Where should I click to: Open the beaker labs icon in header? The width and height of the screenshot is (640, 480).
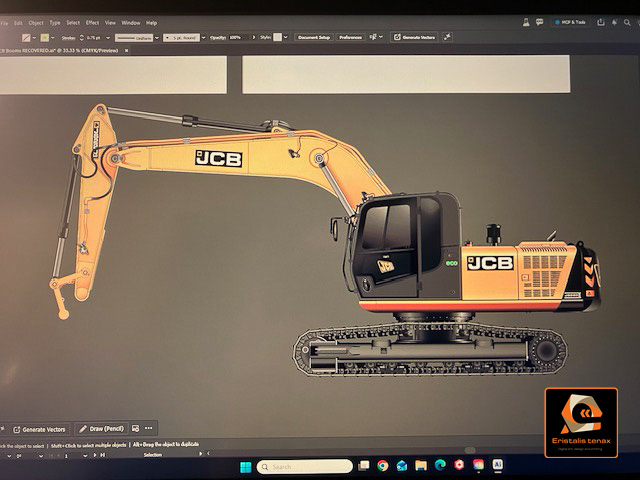point(526,22)
